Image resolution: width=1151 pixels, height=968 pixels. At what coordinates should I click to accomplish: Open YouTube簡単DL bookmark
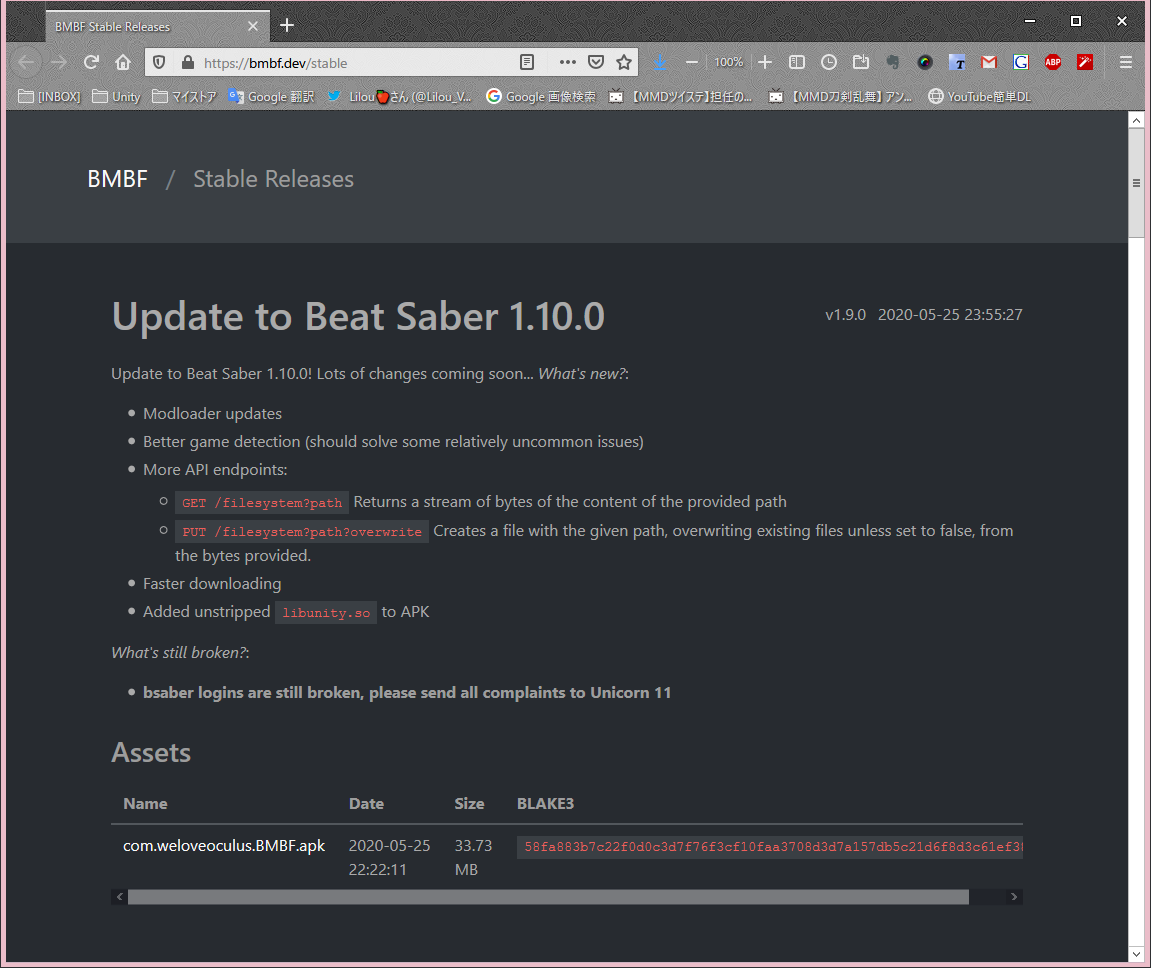pyautogui.click(x=980, y=97)
